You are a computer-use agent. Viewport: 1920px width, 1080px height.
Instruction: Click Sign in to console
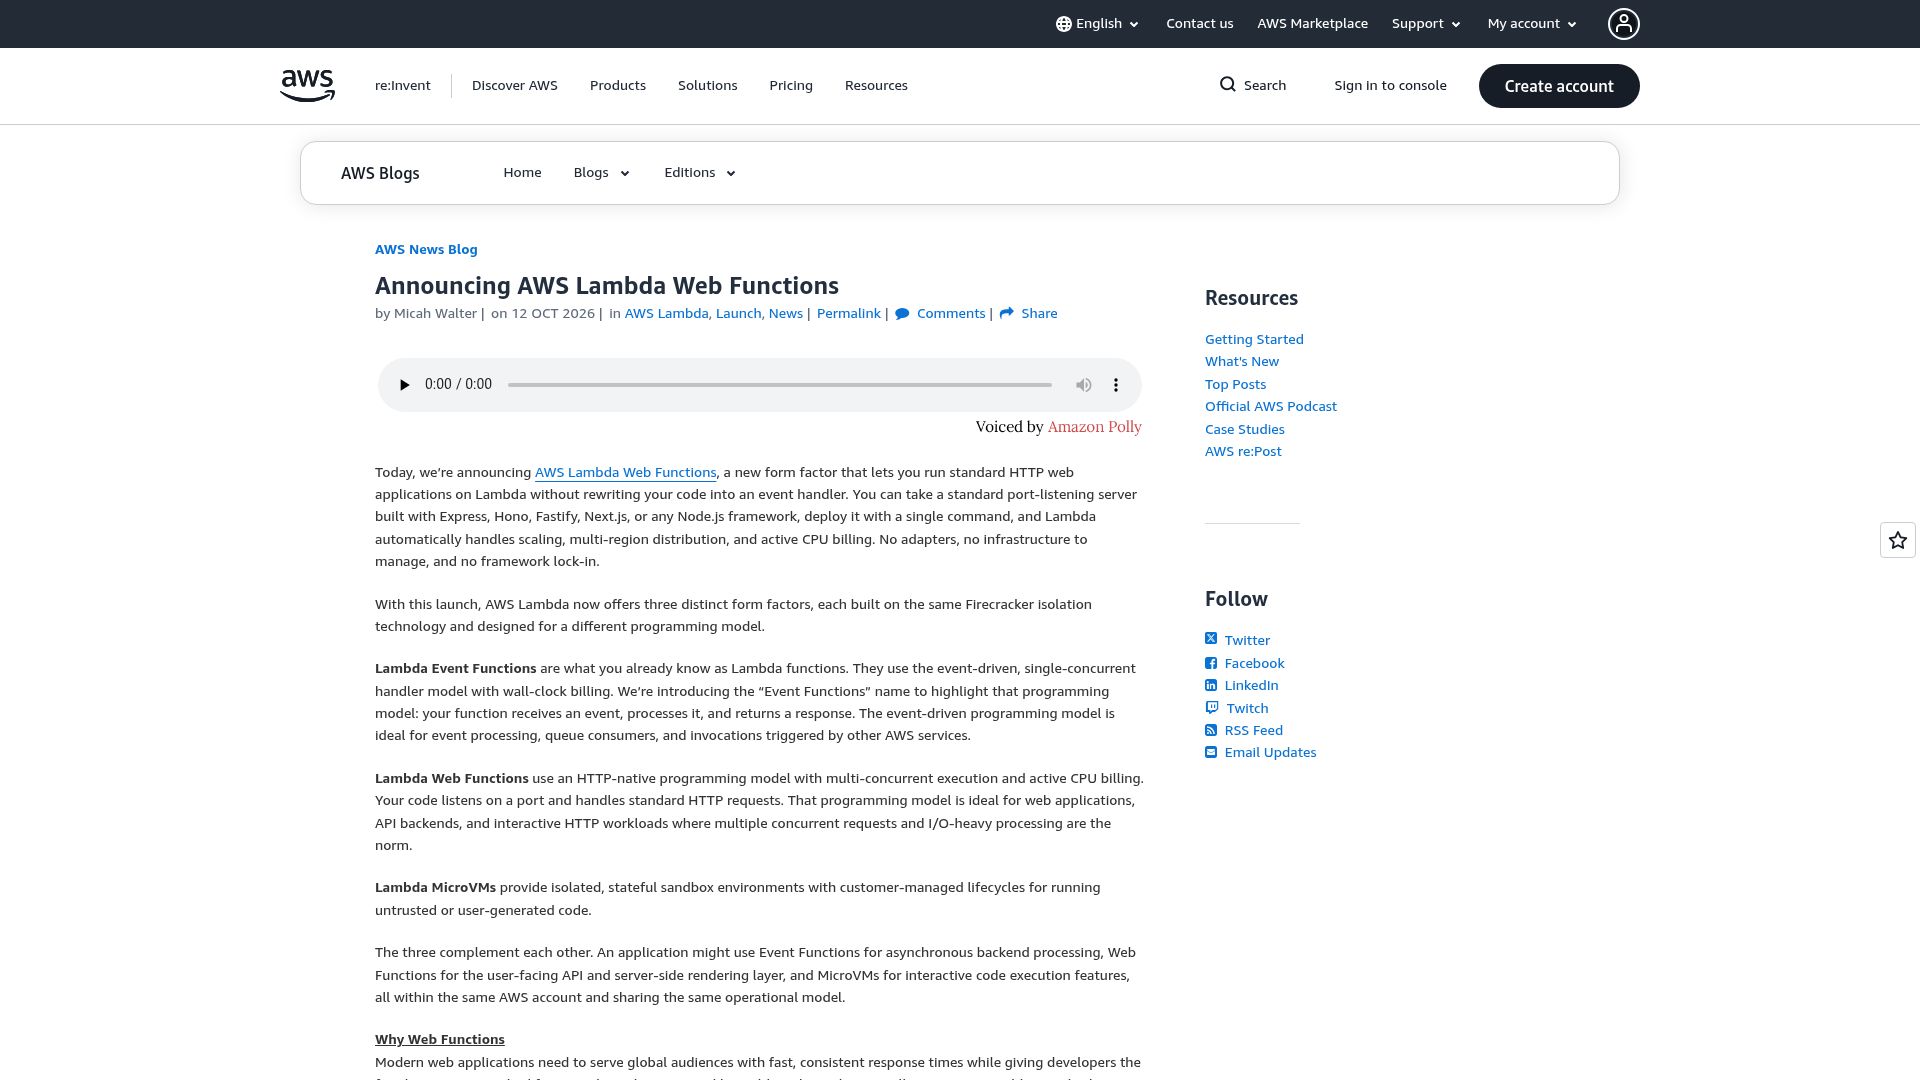click(x=1390, y=86)
